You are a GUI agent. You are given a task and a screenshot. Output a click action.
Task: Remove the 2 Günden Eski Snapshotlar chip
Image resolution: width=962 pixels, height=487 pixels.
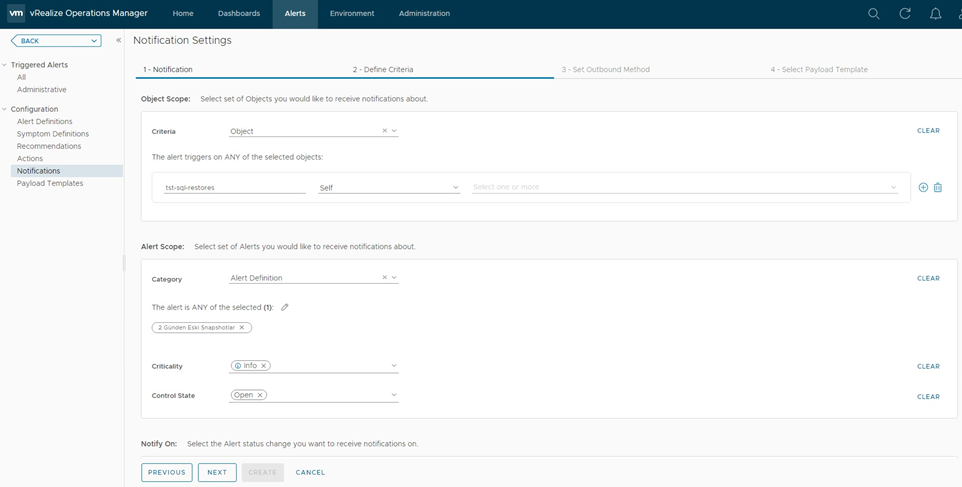242,328
